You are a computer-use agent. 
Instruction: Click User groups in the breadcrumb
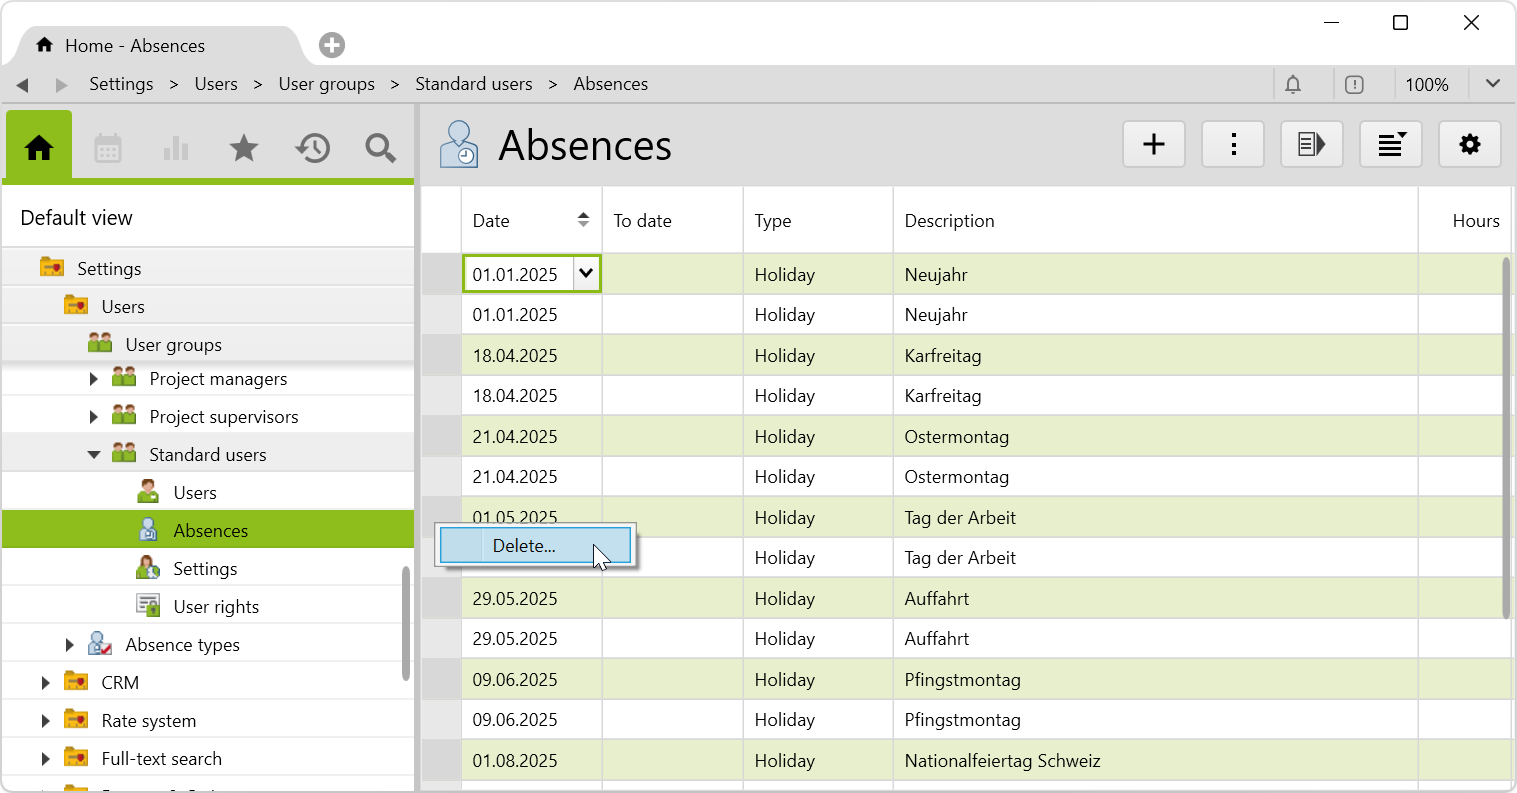pyautogui.click(x=326, y=84)
